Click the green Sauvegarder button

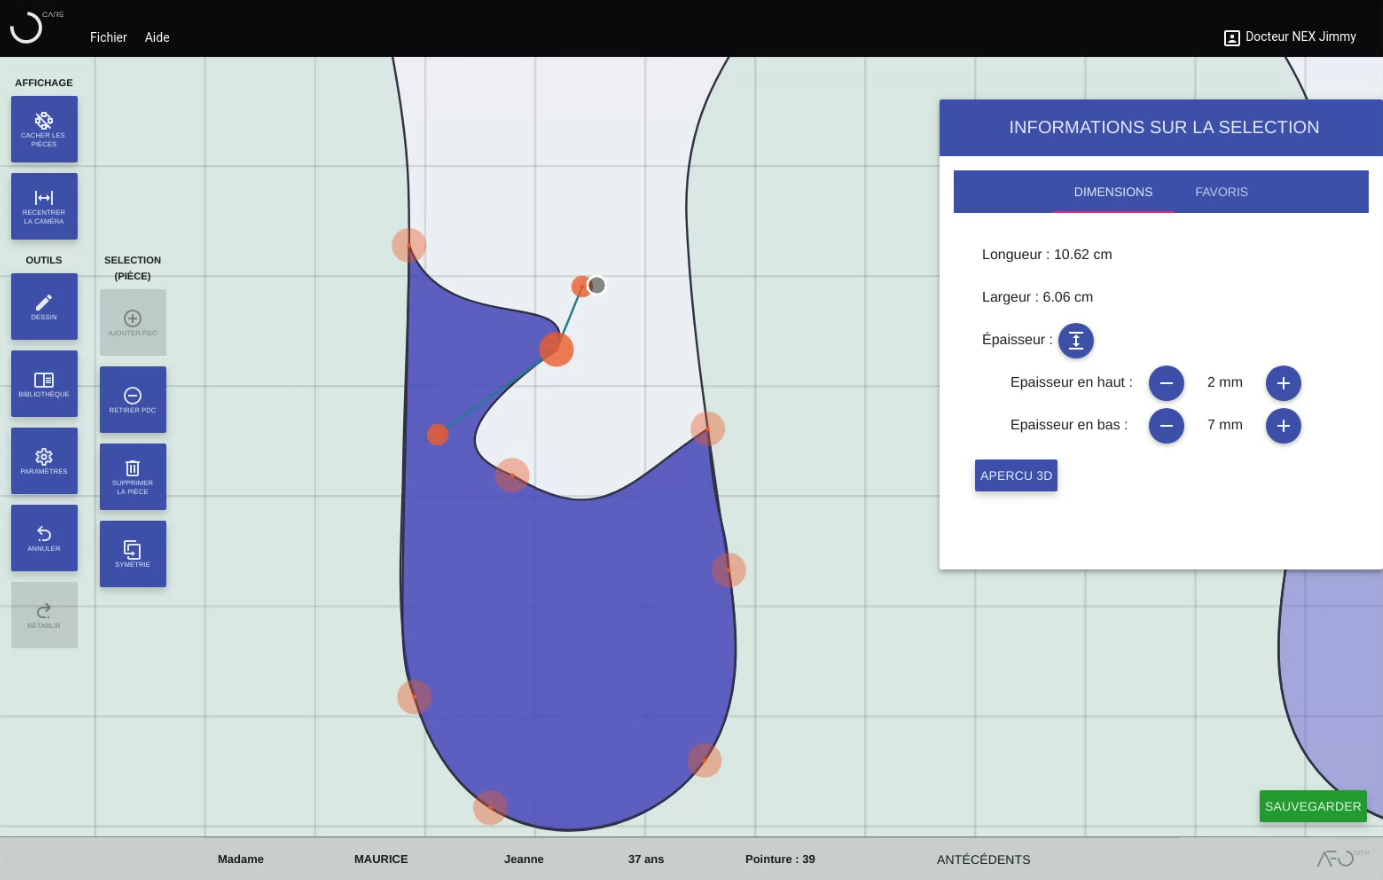[1313, 806]
